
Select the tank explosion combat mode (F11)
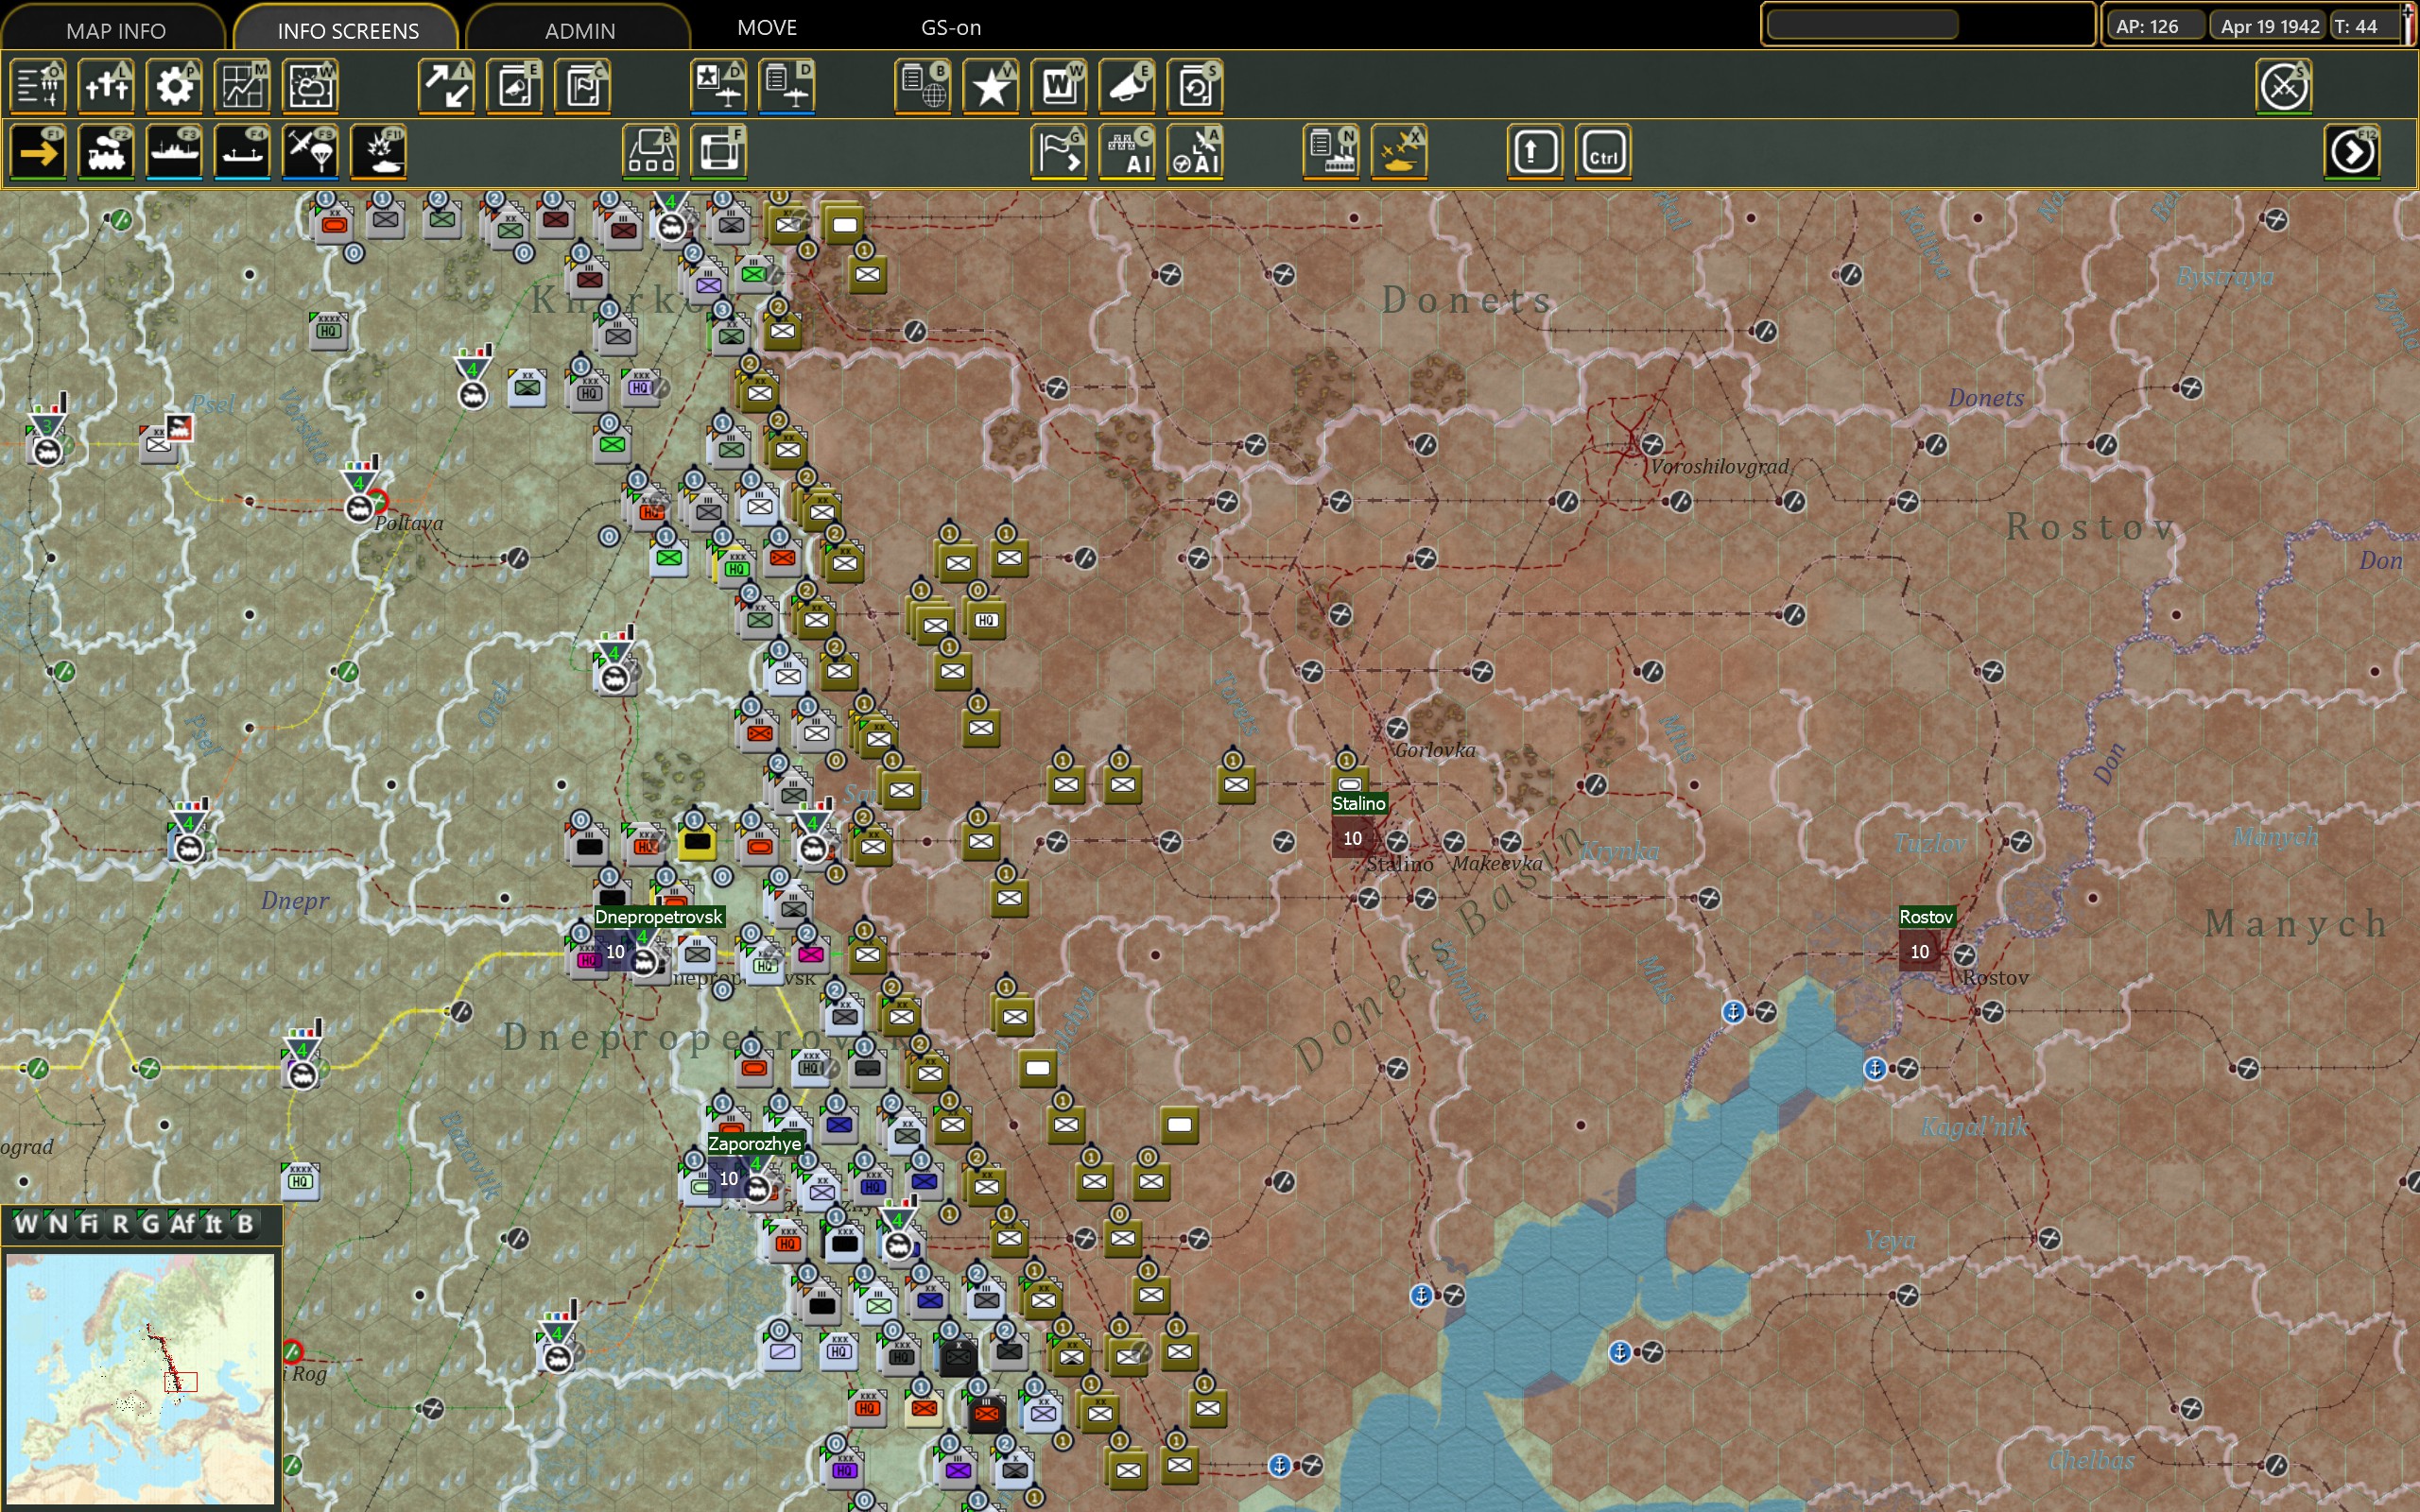pyautogui.click(x=379, y=153)
